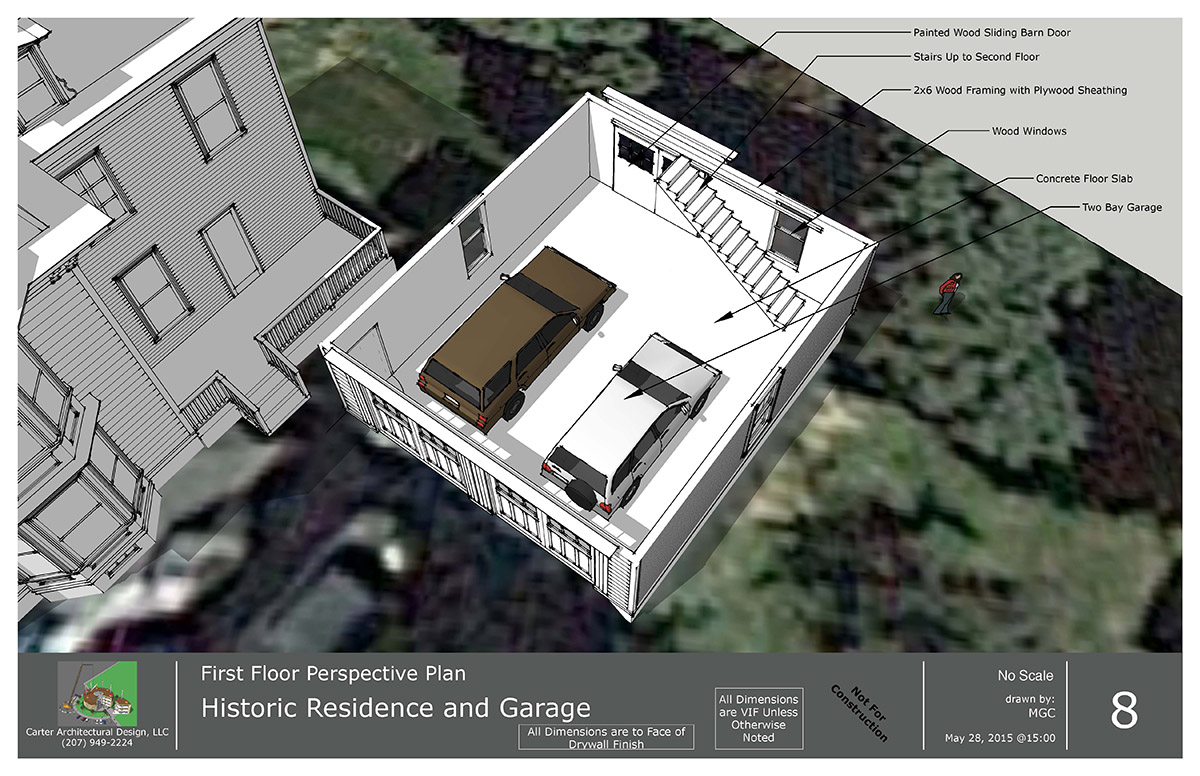Click the "Wood Windows" annotation
The width and height of the screenshot is (1200, 776).
click(x=1029, y=131)
